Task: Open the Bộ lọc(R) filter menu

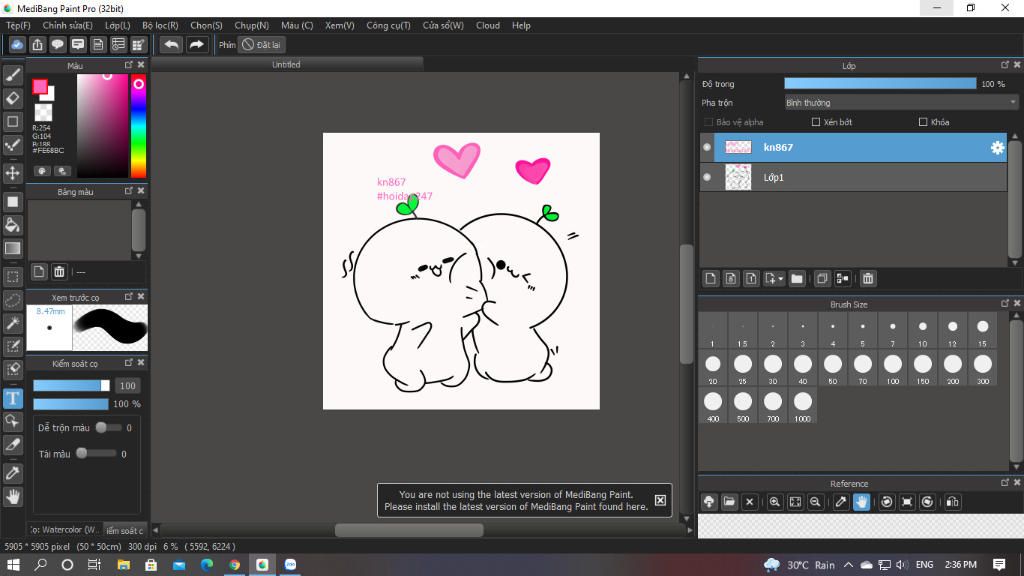Action: pyautogui.click(x=160, y=25)
